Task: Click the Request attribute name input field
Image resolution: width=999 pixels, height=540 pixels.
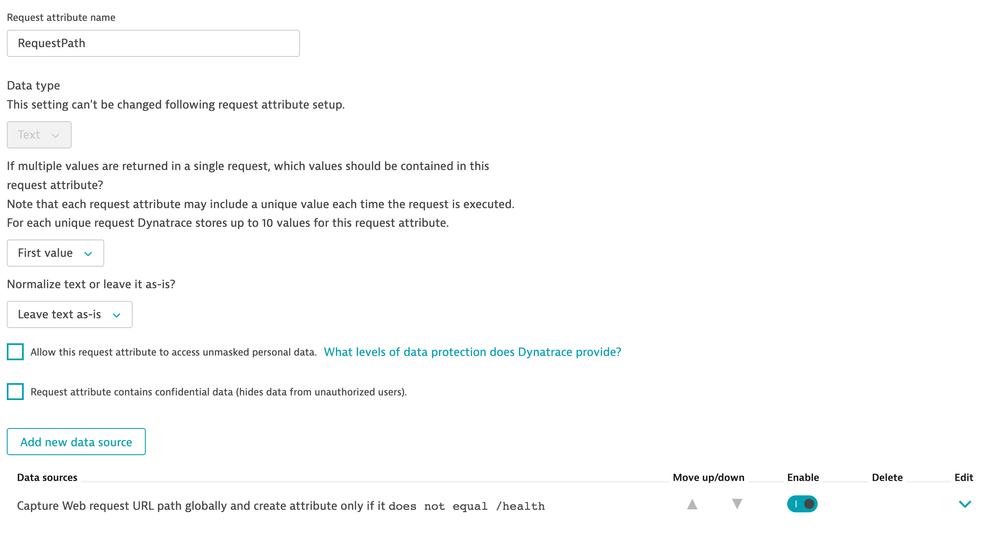Action: tap(153, 43)
